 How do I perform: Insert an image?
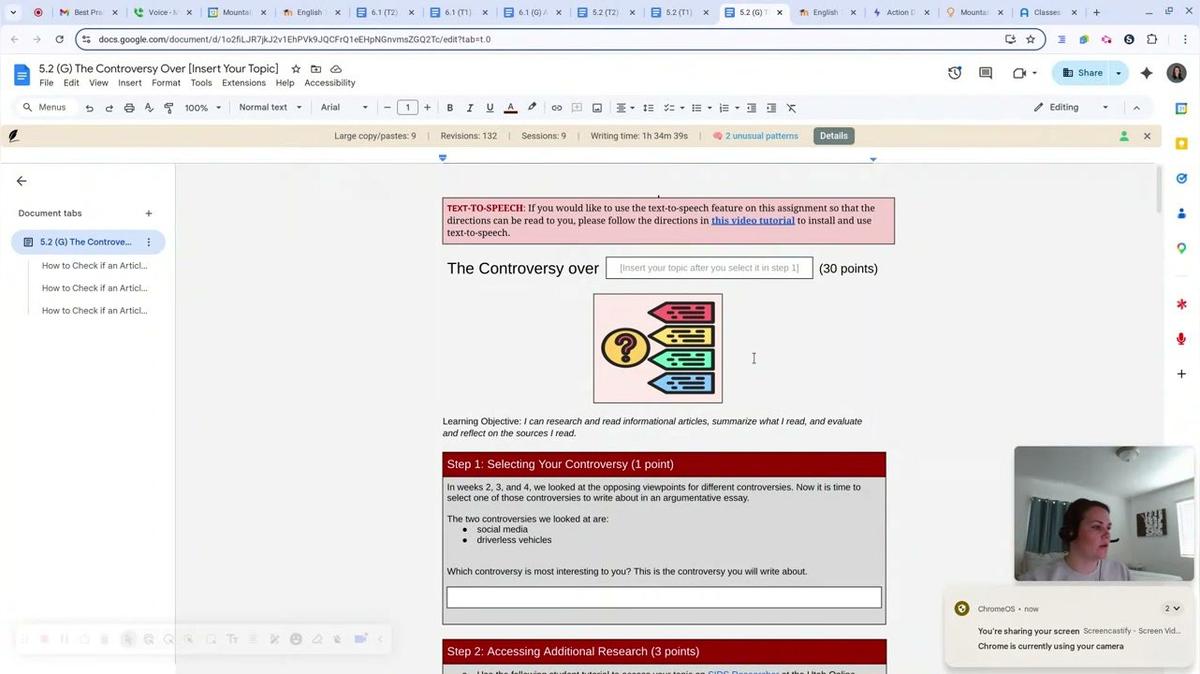(597, 107)
